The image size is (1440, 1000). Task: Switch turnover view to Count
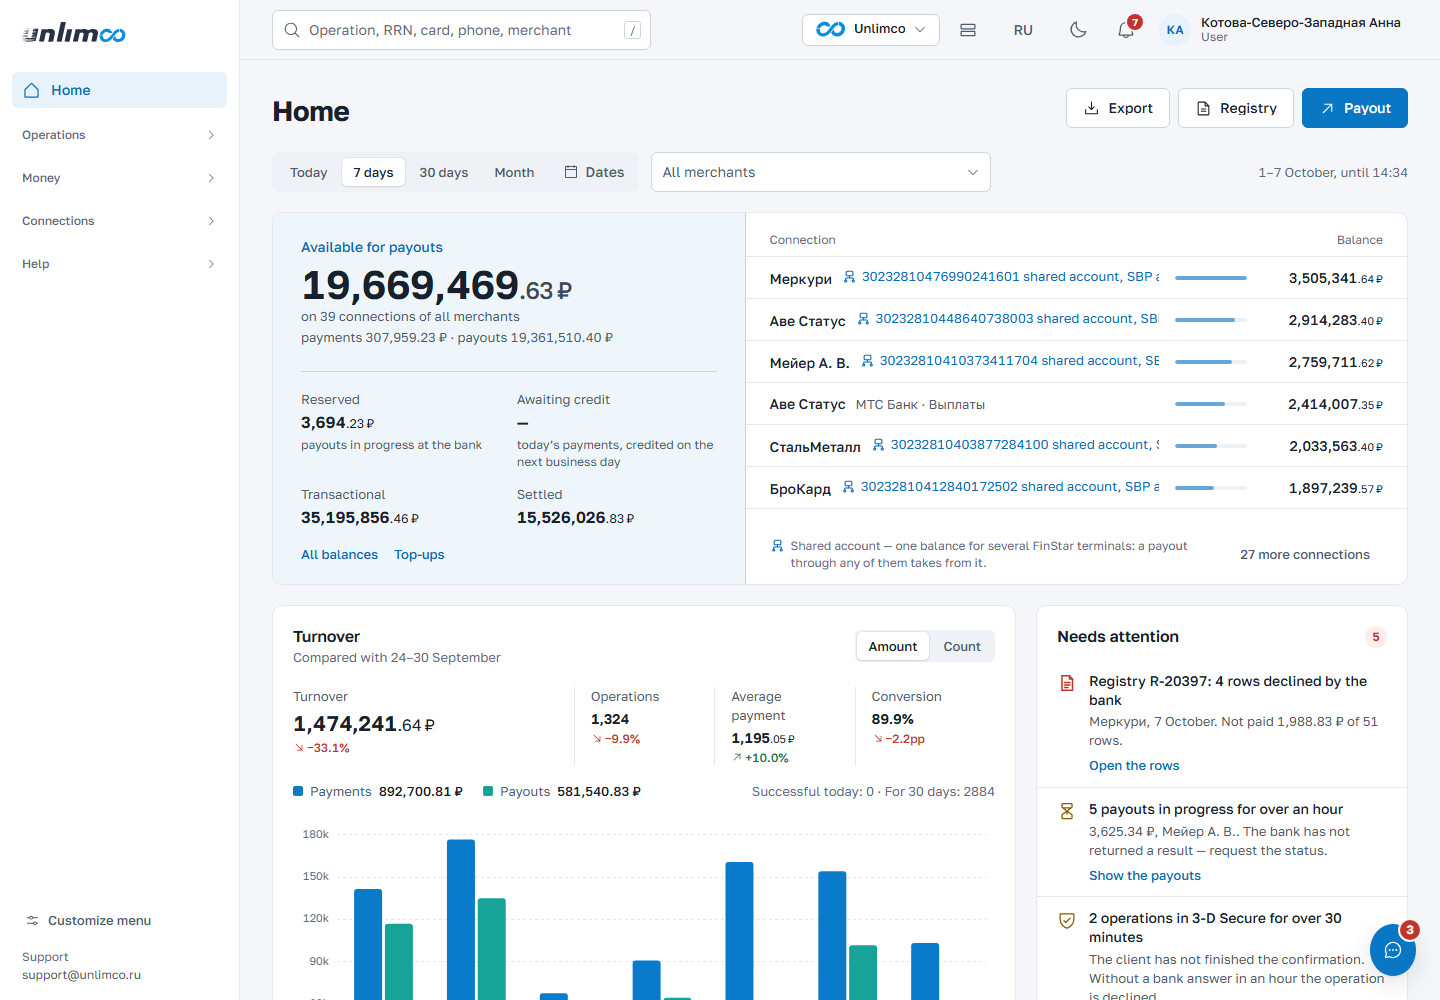[x=962, y=647]
